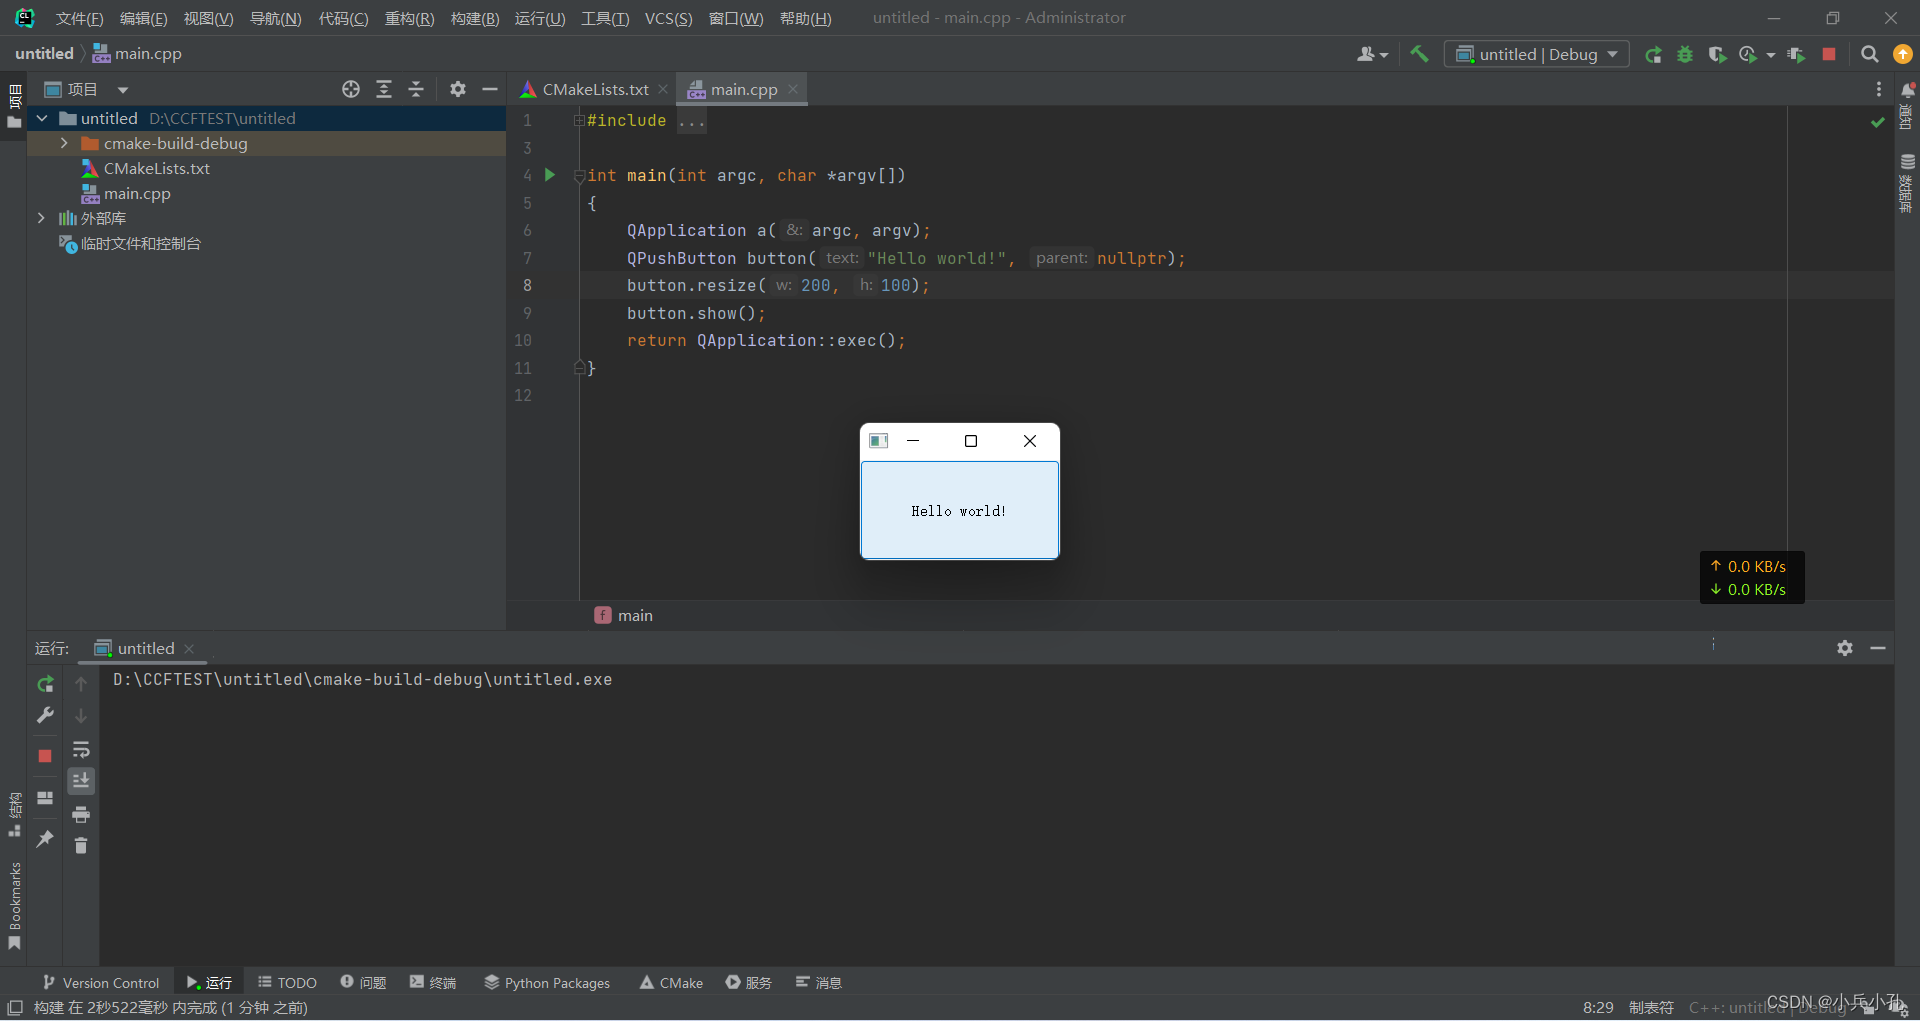The width and height of the screenshot is (1920, 1021).
Task: Select main.cpp in project tree
Action: 137,194
